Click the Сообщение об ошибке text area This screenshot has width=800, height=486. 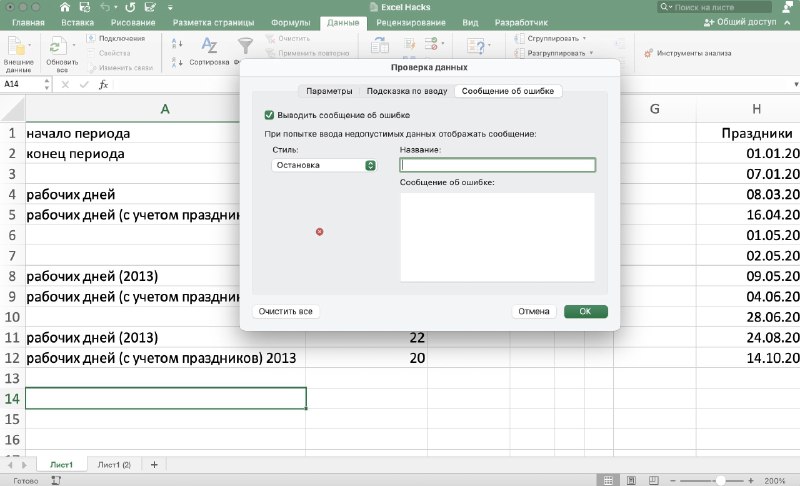pos(497,237)
